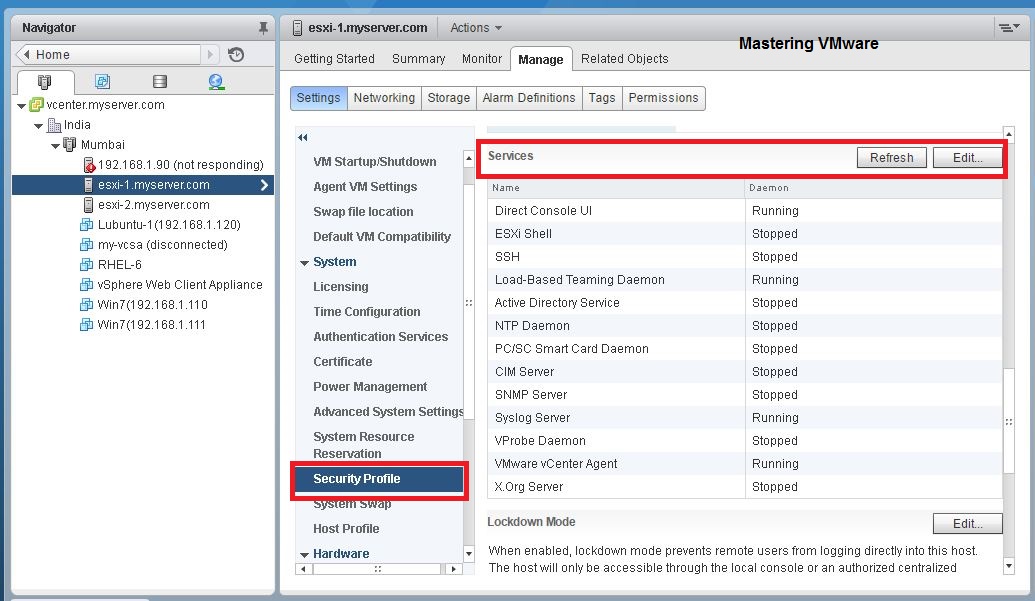Go forward using the navigator right arrow
Viewport: 1035px width, 601px height.
point(210,54)
